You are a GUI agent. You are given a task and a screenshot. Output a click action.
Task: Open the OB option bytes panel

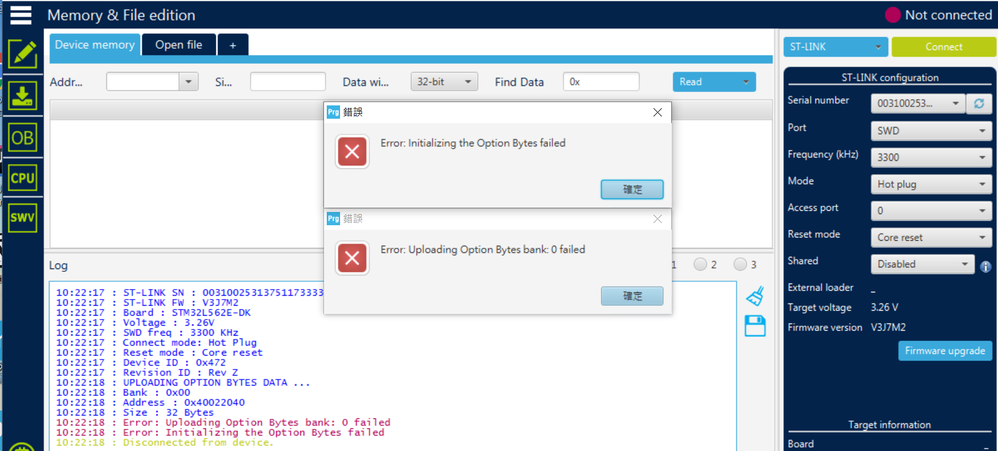coord(22,137)
